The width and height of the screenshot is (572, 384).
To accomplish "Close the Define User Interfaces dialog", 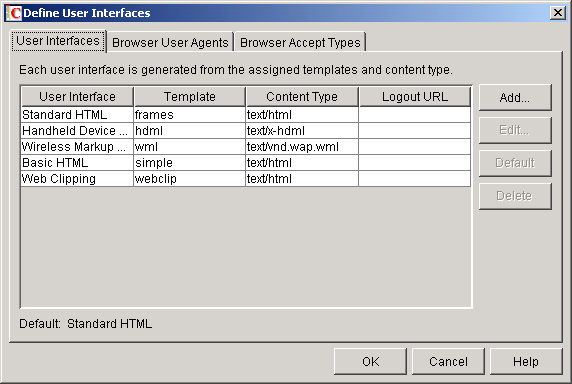I will point(557,13).
